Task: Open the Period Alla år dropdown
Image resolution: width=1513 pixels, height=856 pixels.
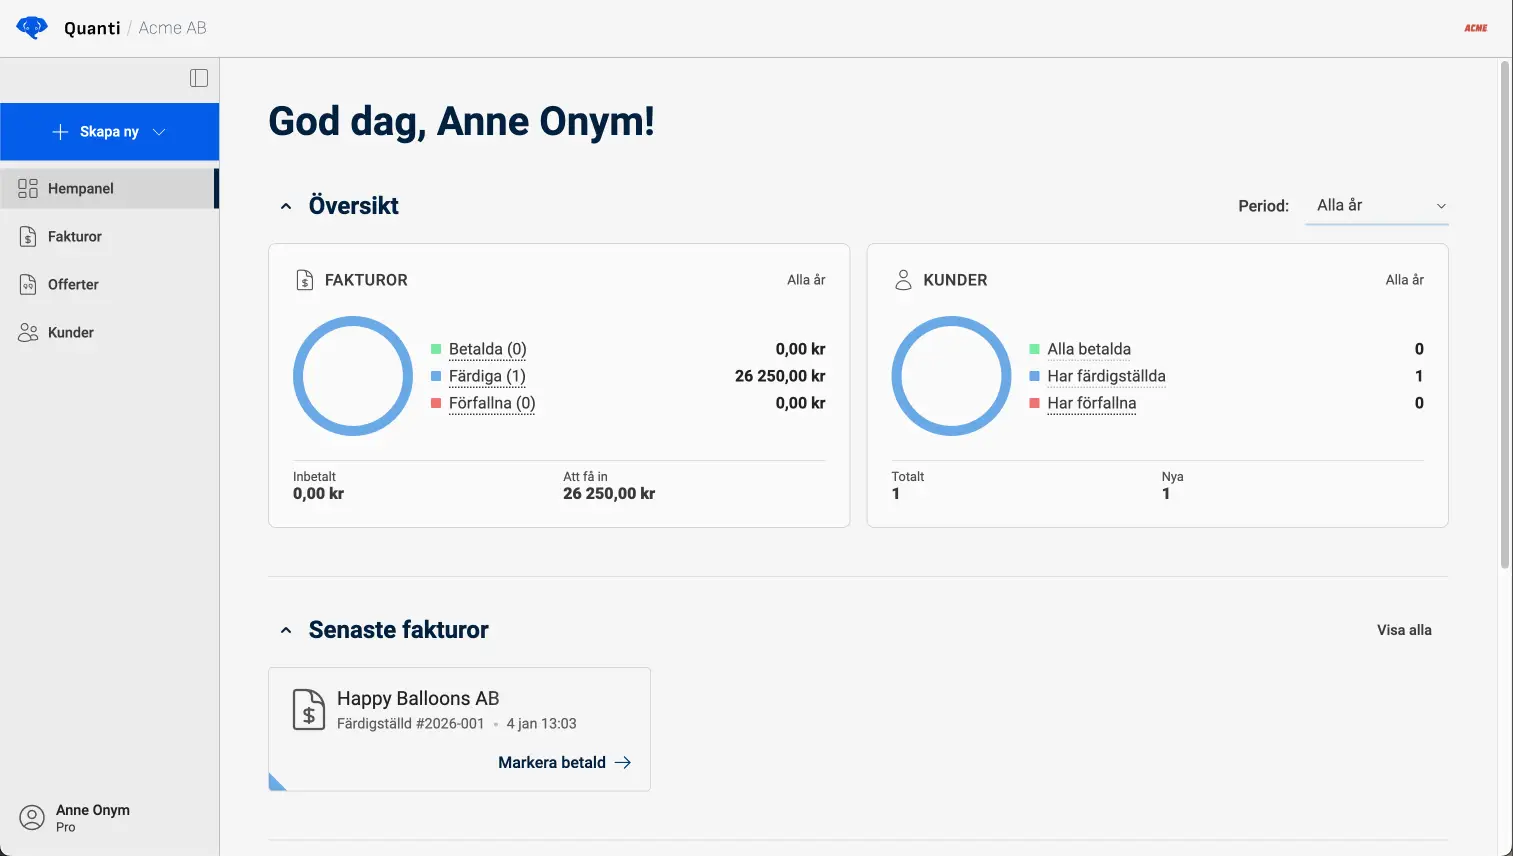Action: click(1376, 206)
